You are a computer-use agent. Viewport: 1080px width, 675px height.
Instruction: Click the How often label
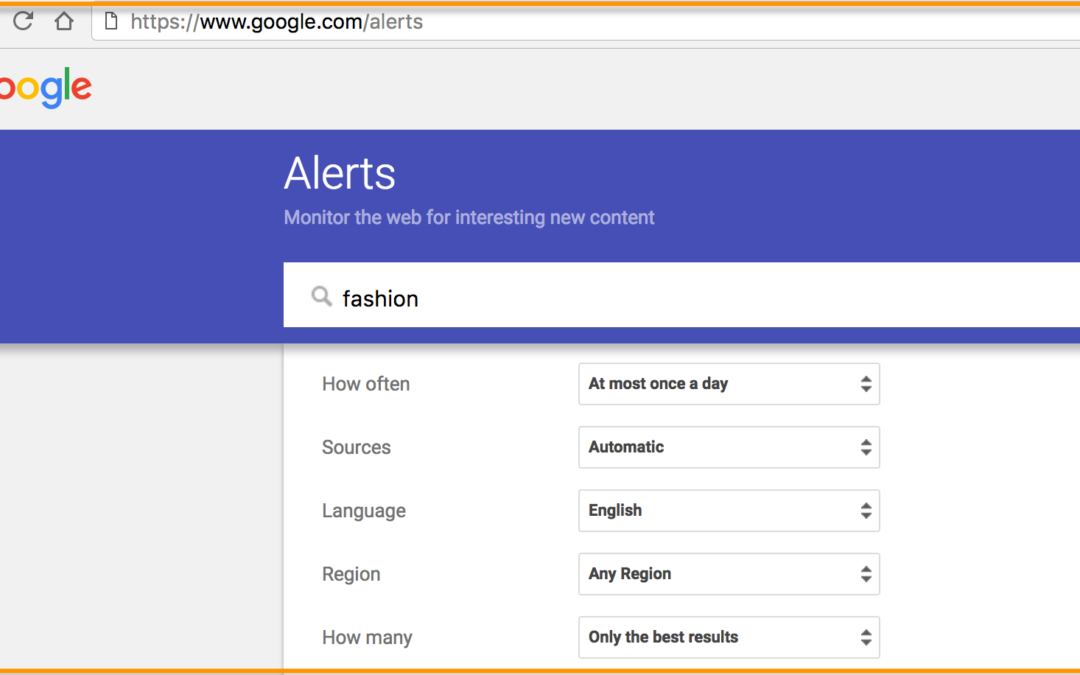point(366,384)
